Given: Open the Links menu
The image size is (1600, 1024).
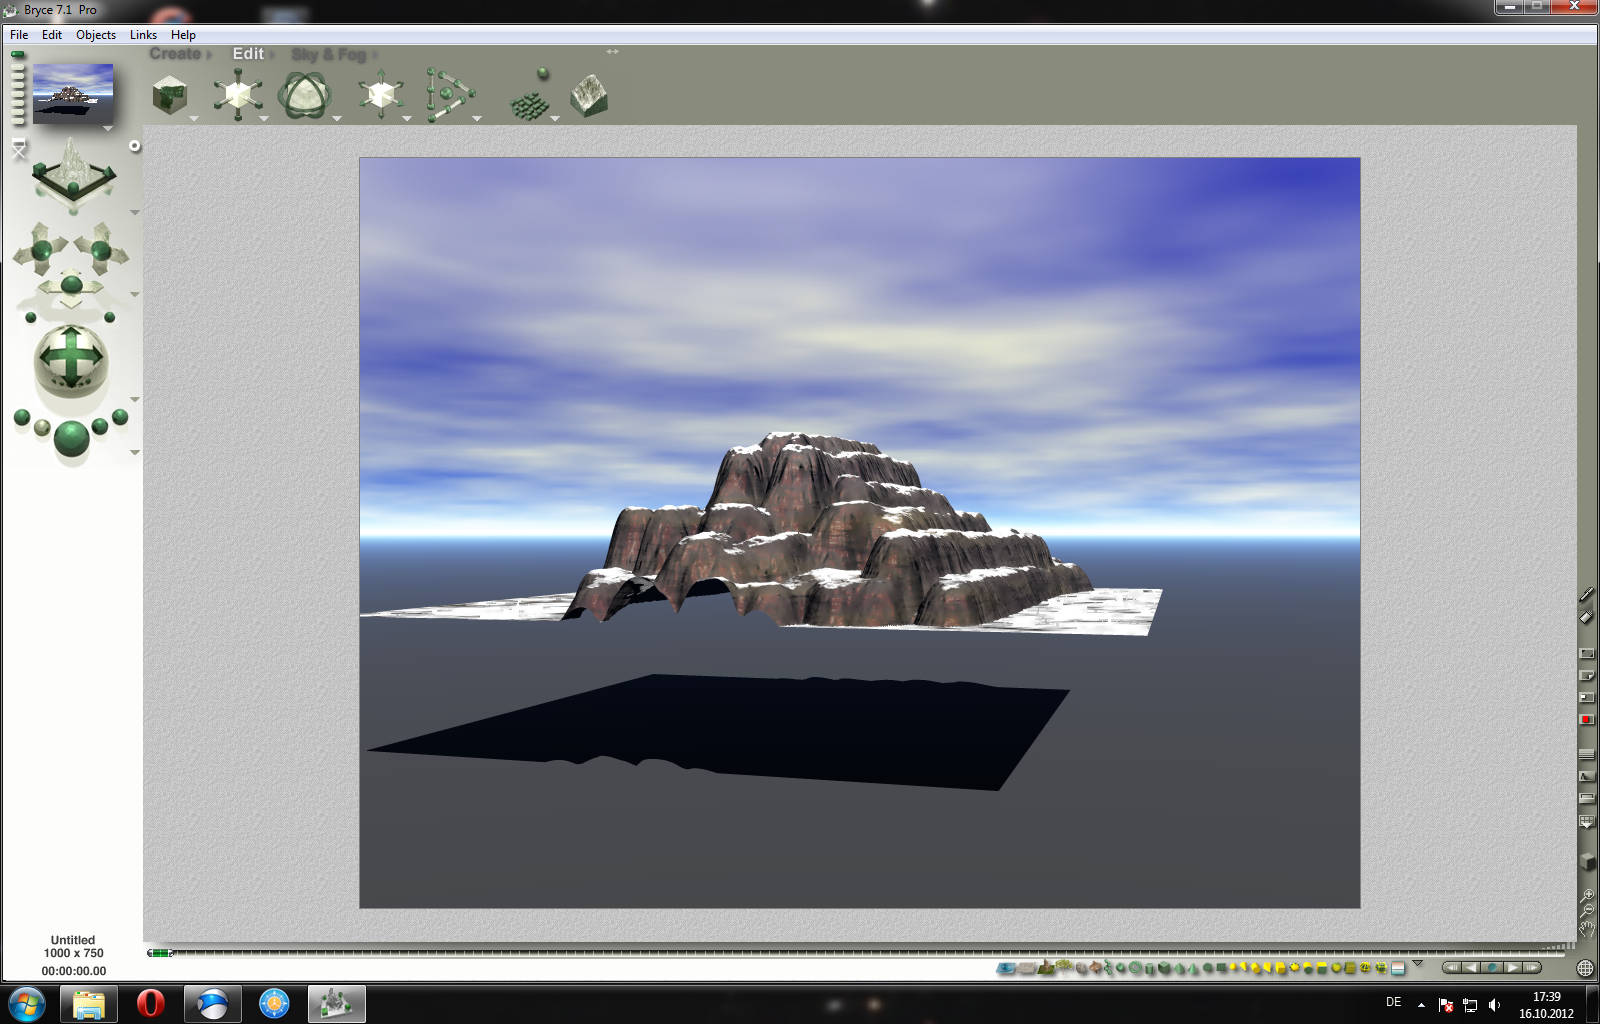Looking at the screenshot, I should click(x=143, y=35).
